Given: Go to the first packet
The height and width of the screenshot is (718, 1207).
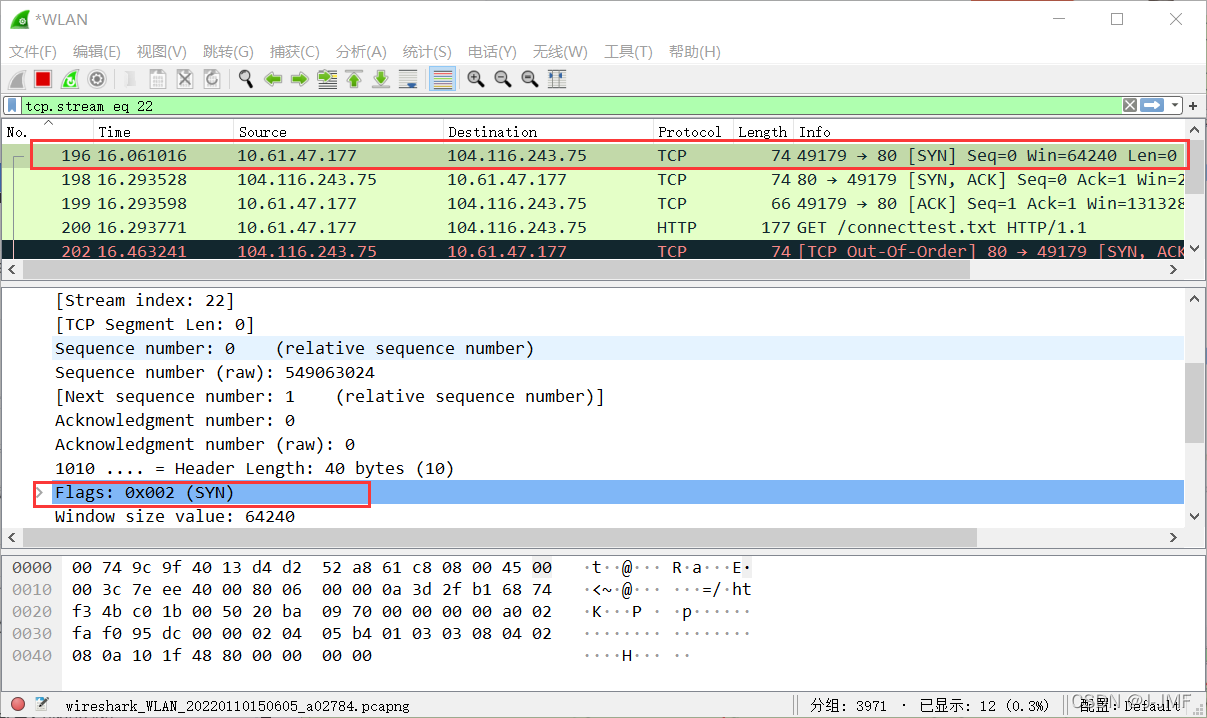Looking at the screenshot, I should [354, 79].
